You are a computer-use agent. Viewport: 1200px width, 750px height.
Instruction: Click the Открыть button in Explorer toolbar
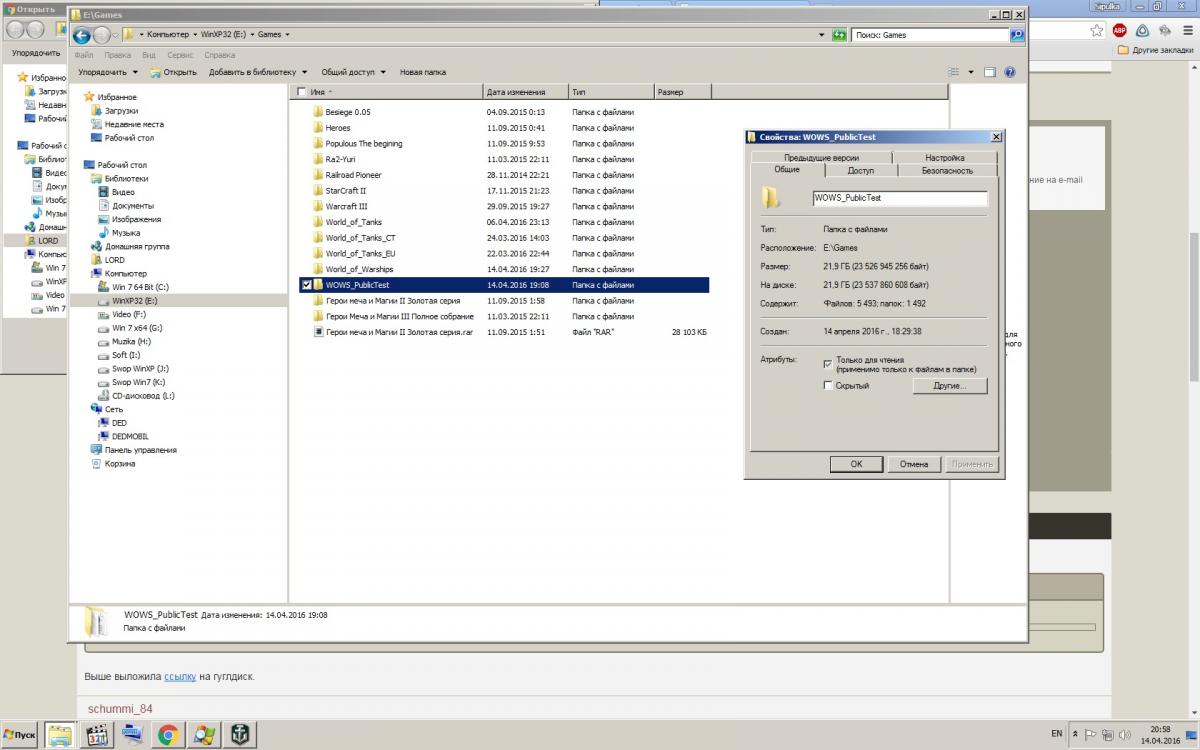tap(173, 72)
